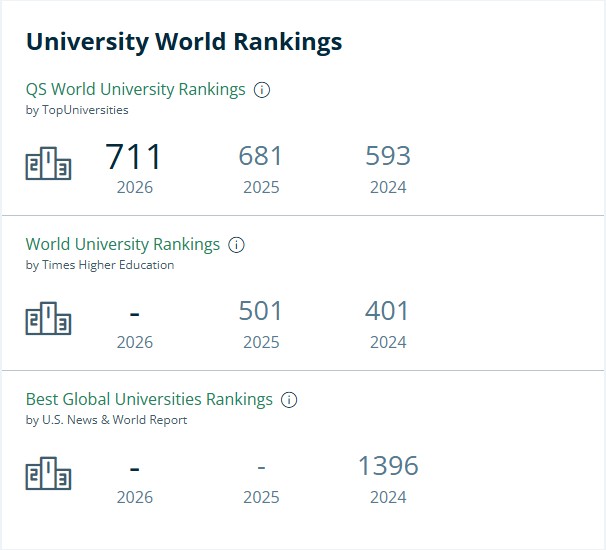
Task: Click the University World Rankings heading
Action: pos(184,41)
